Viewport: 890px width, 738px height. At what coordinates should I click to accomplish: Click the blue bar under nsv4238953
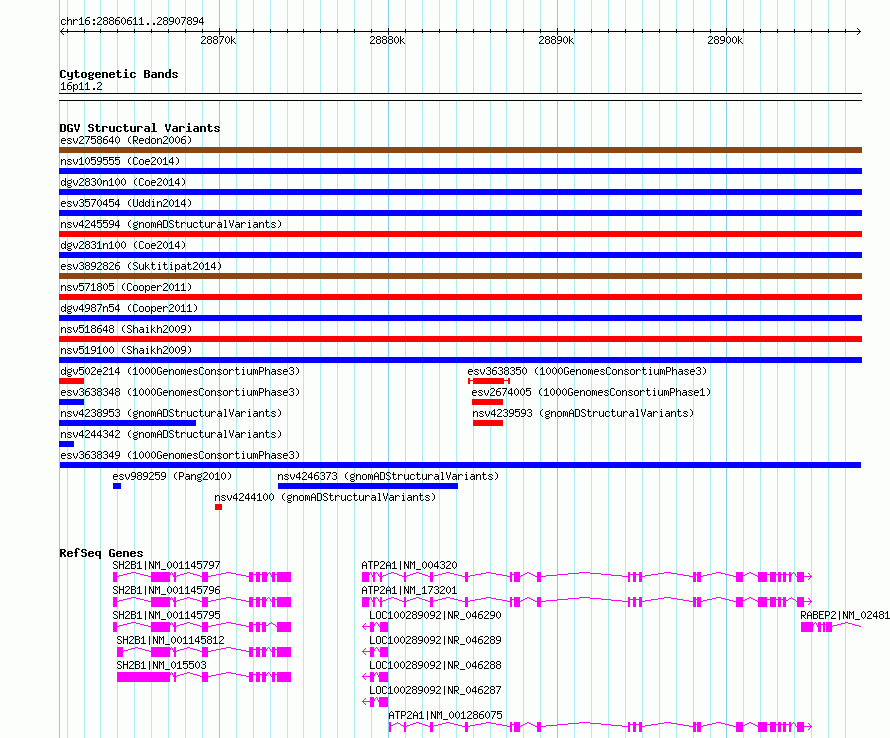click(x=128, y=423)
